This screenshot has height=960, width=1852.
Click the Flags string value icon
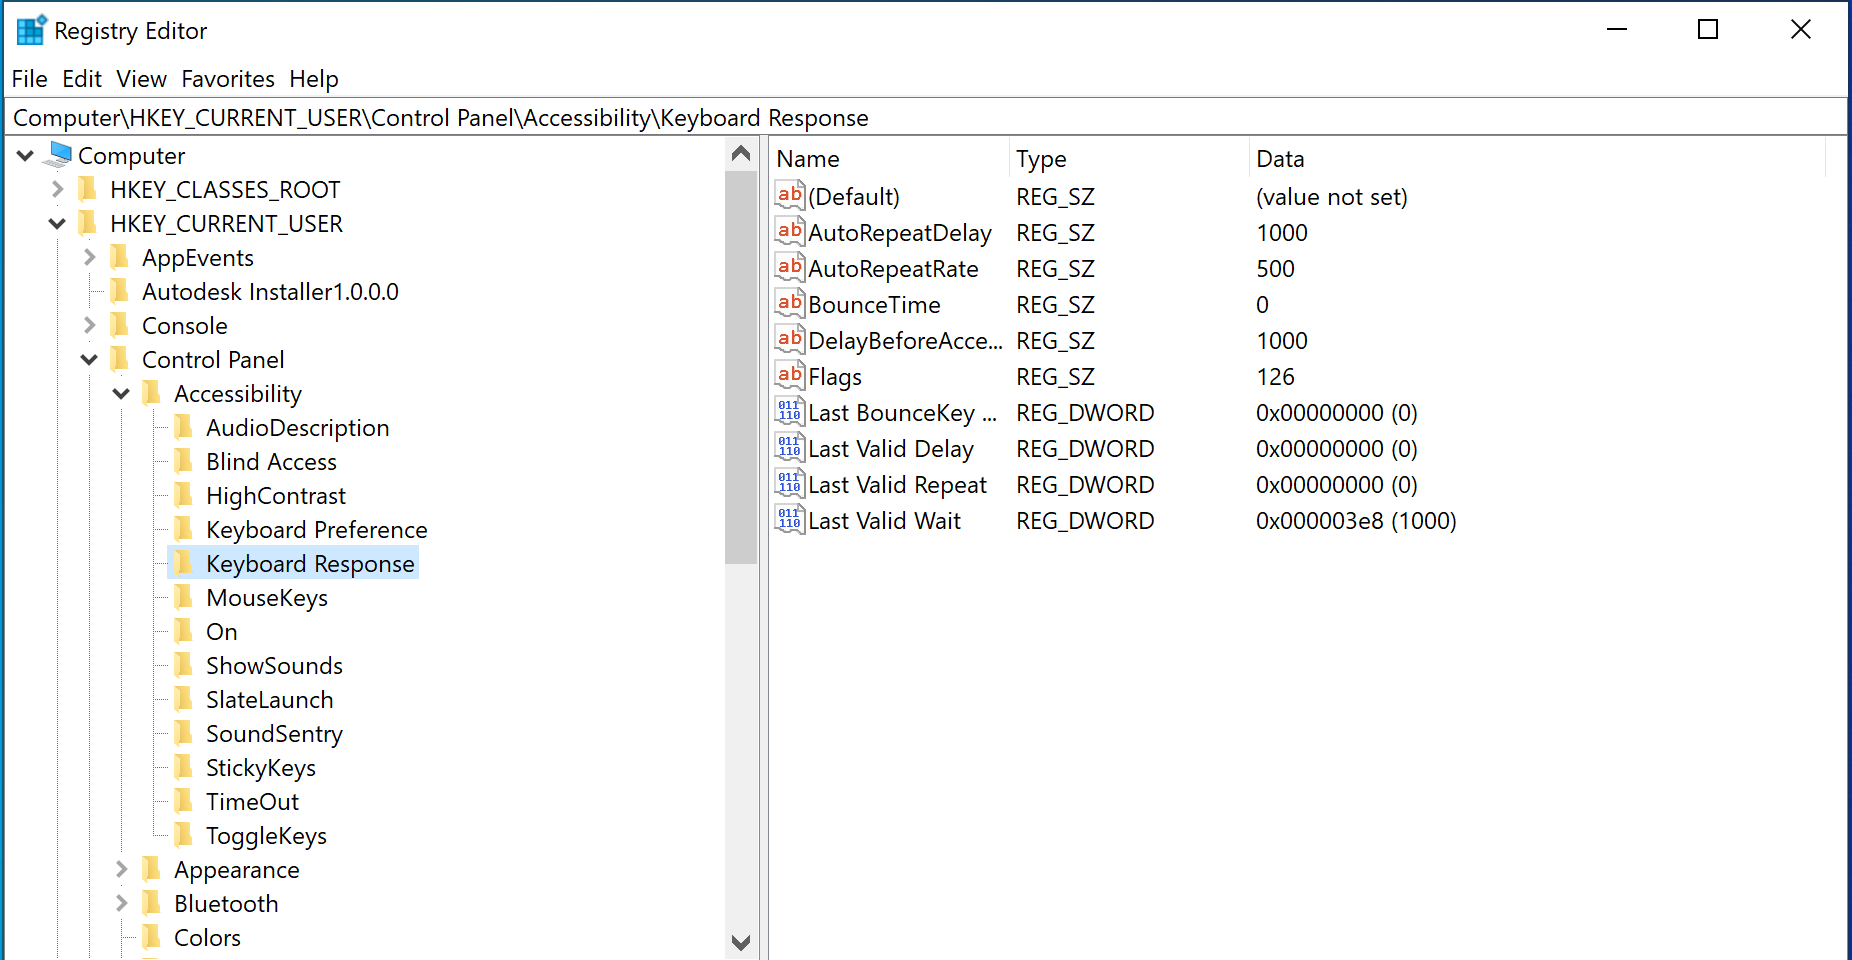[x=789, y=376]
